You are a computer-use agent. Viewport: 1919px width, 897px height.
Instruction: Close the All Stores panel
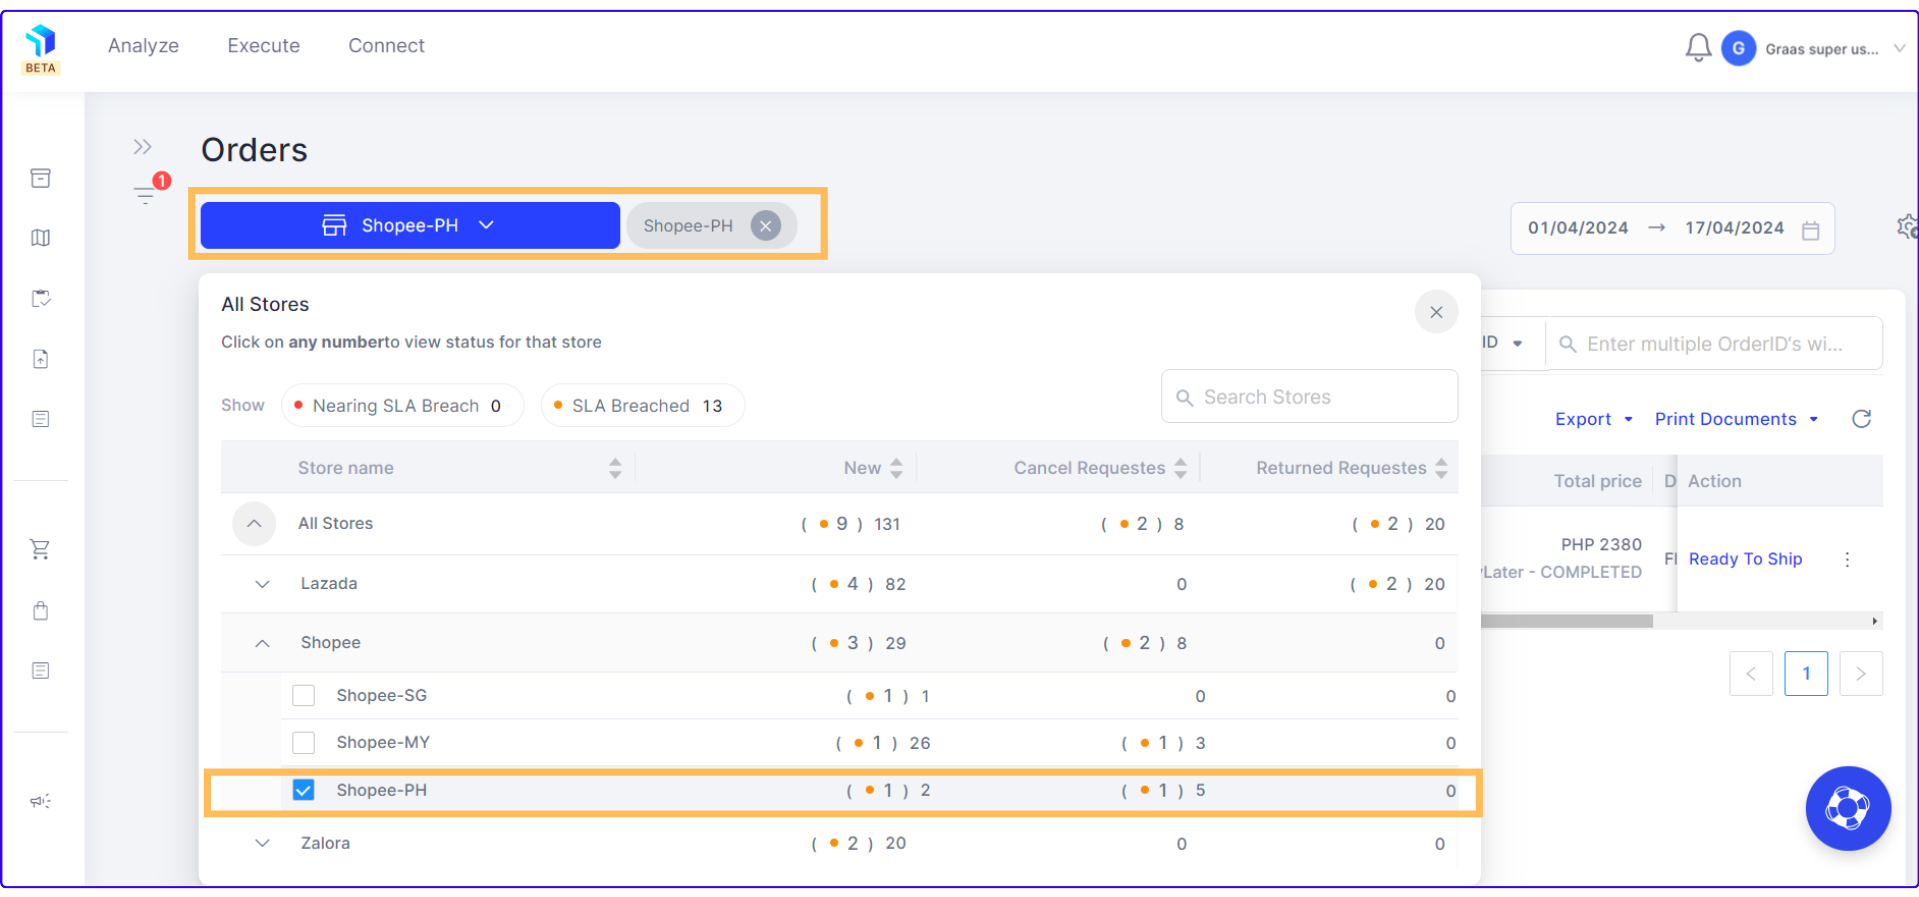click(1436, 312)
